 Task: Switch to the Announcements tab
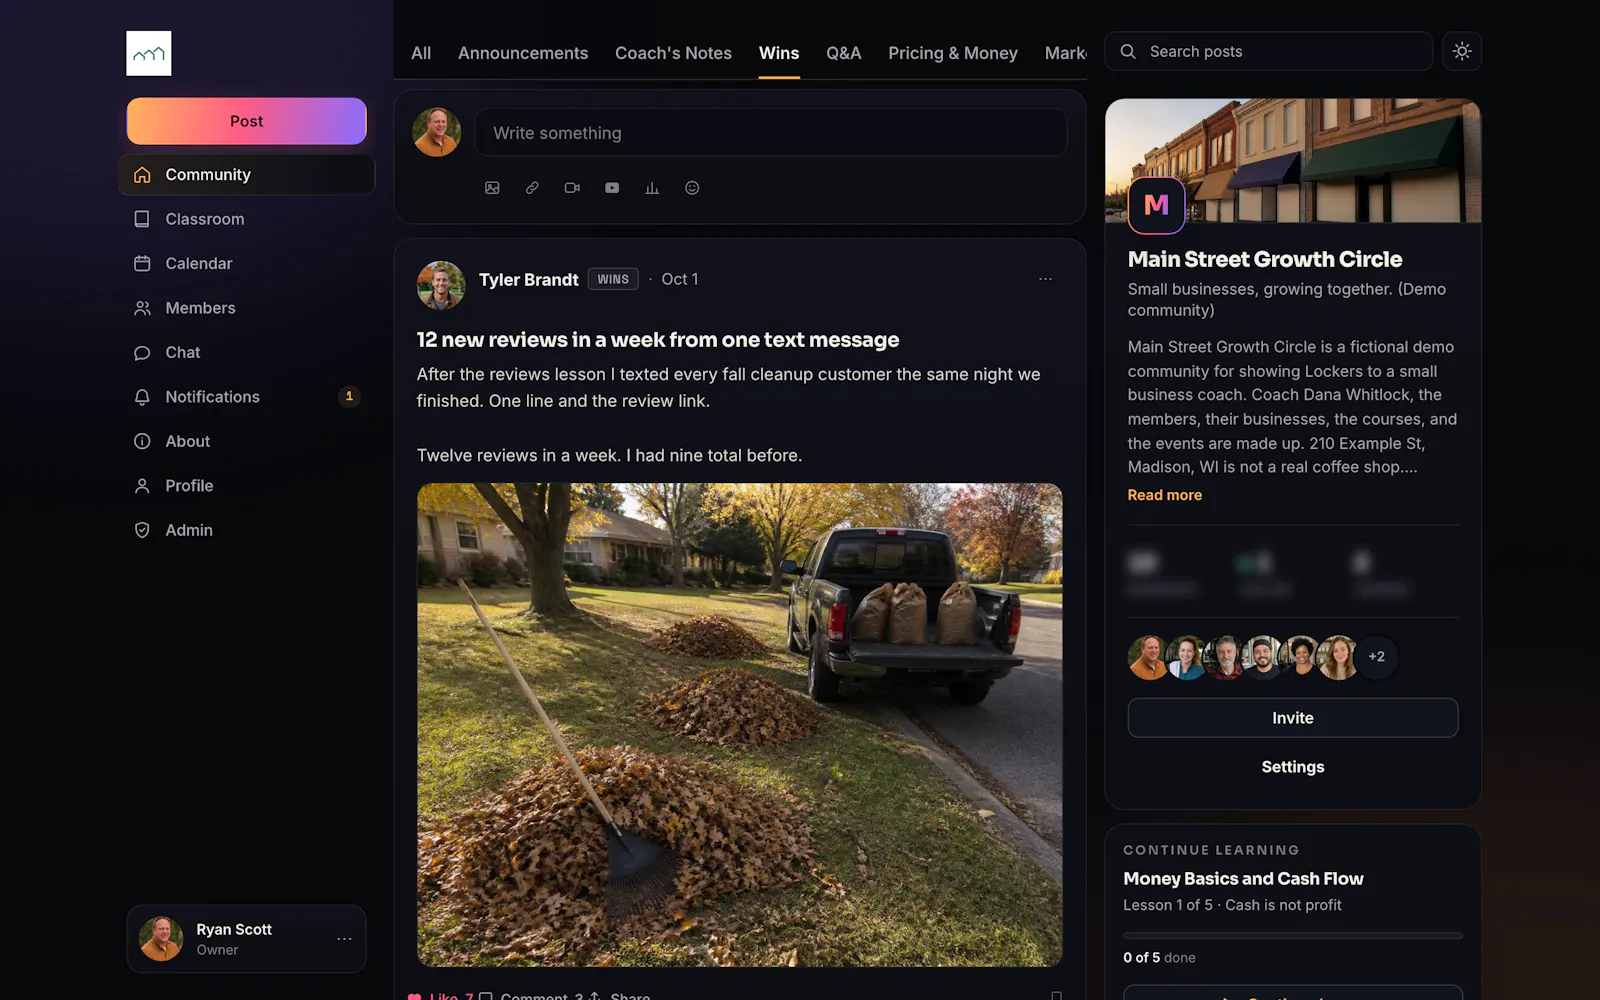(523, 53)
